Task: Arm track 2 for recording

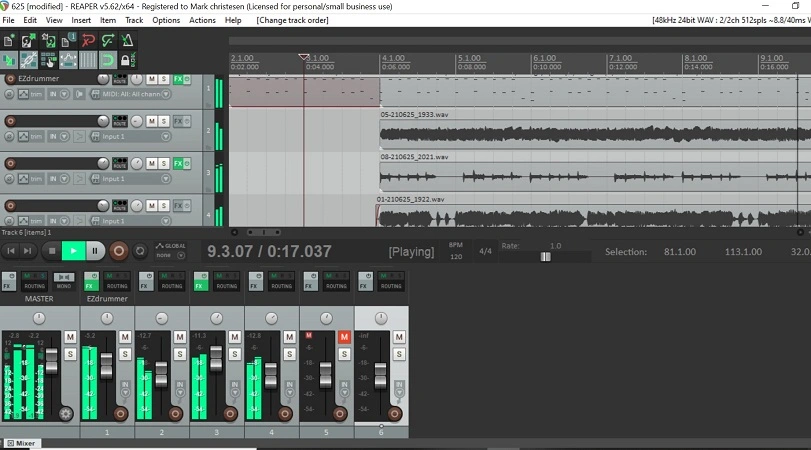Action: point(10,121)
